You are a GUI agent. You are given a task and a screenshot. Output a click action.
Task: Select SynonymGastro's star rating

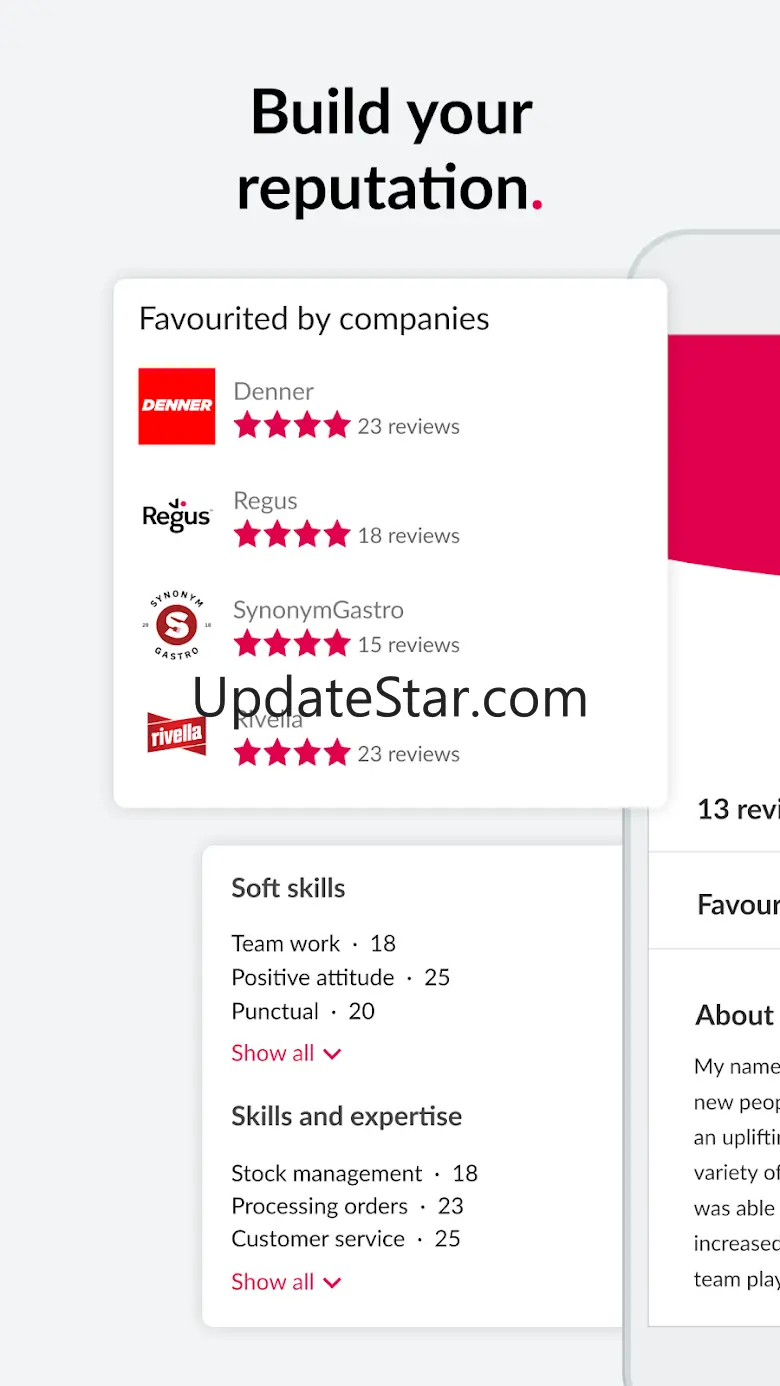click(x=292, y=644)
